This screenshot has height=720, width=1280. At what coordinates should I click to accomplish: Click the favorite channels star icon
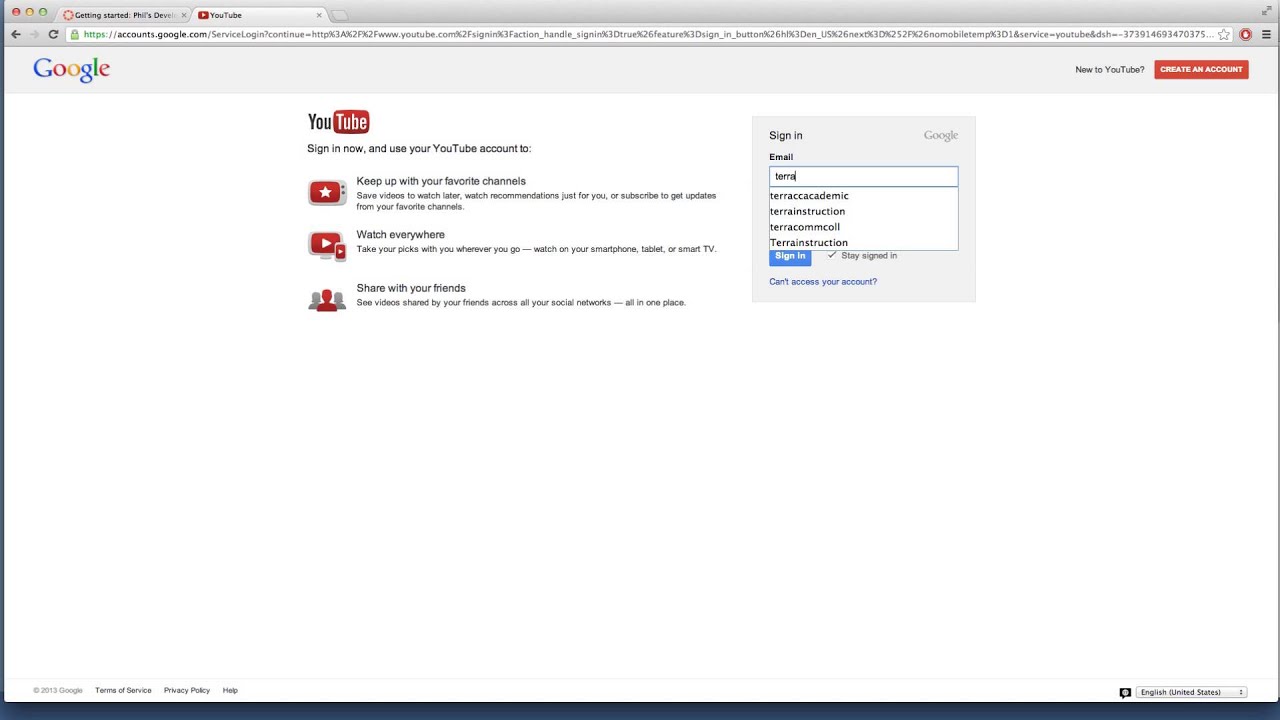pos(327,192)
